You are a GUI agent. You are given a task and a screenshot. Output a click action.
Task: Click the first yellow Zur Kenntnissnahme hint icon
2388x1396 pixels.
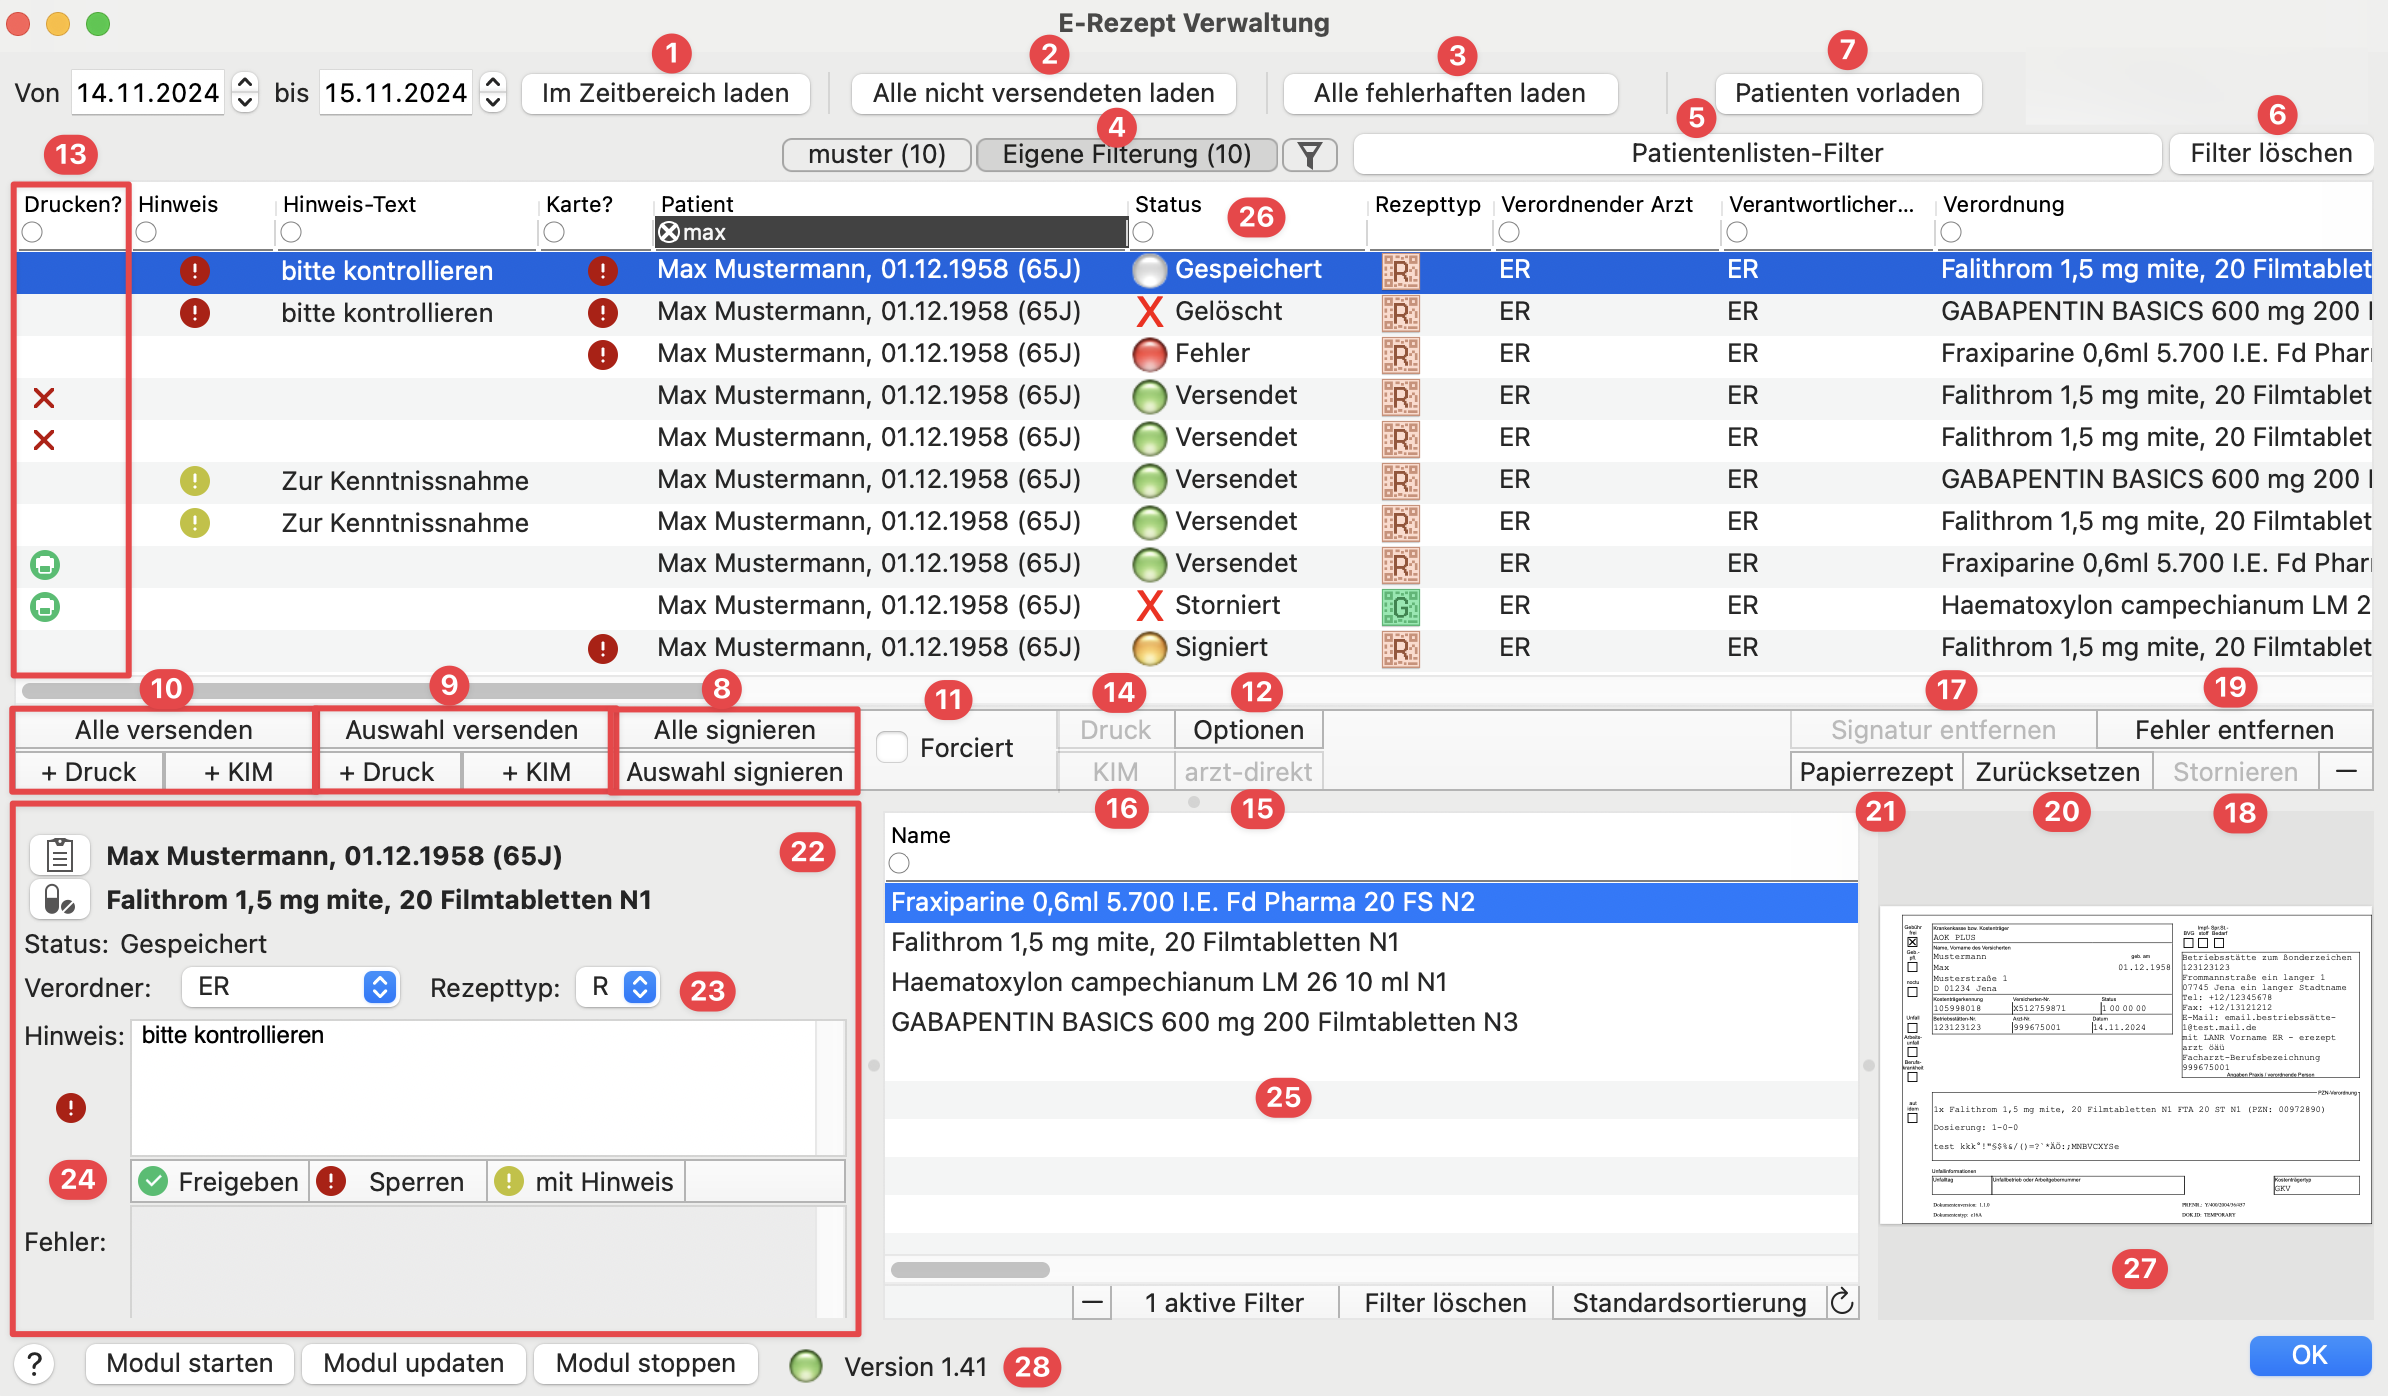point(194,481)
